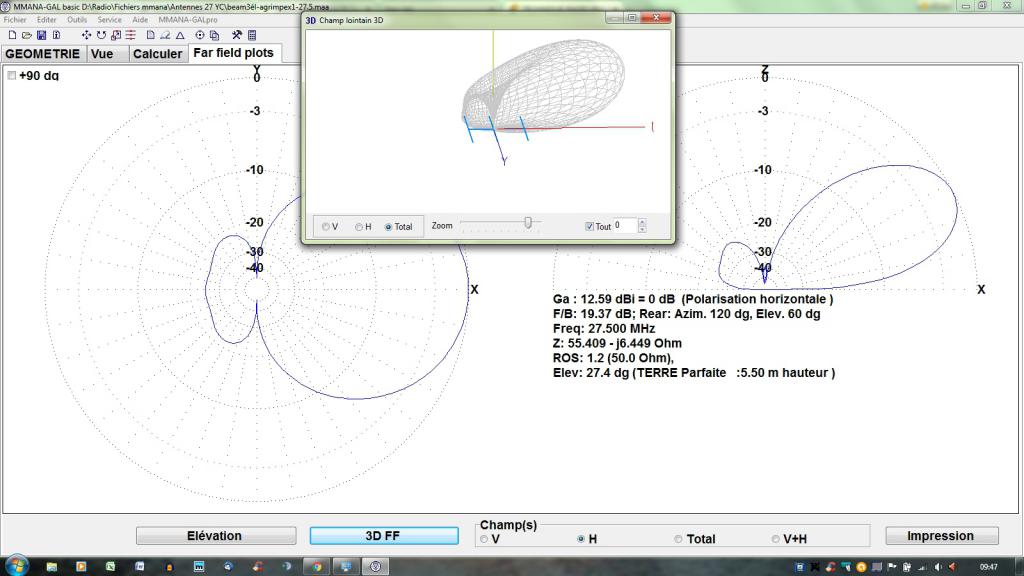Click the 3D radiation wireframe plot

click(543, 84)
